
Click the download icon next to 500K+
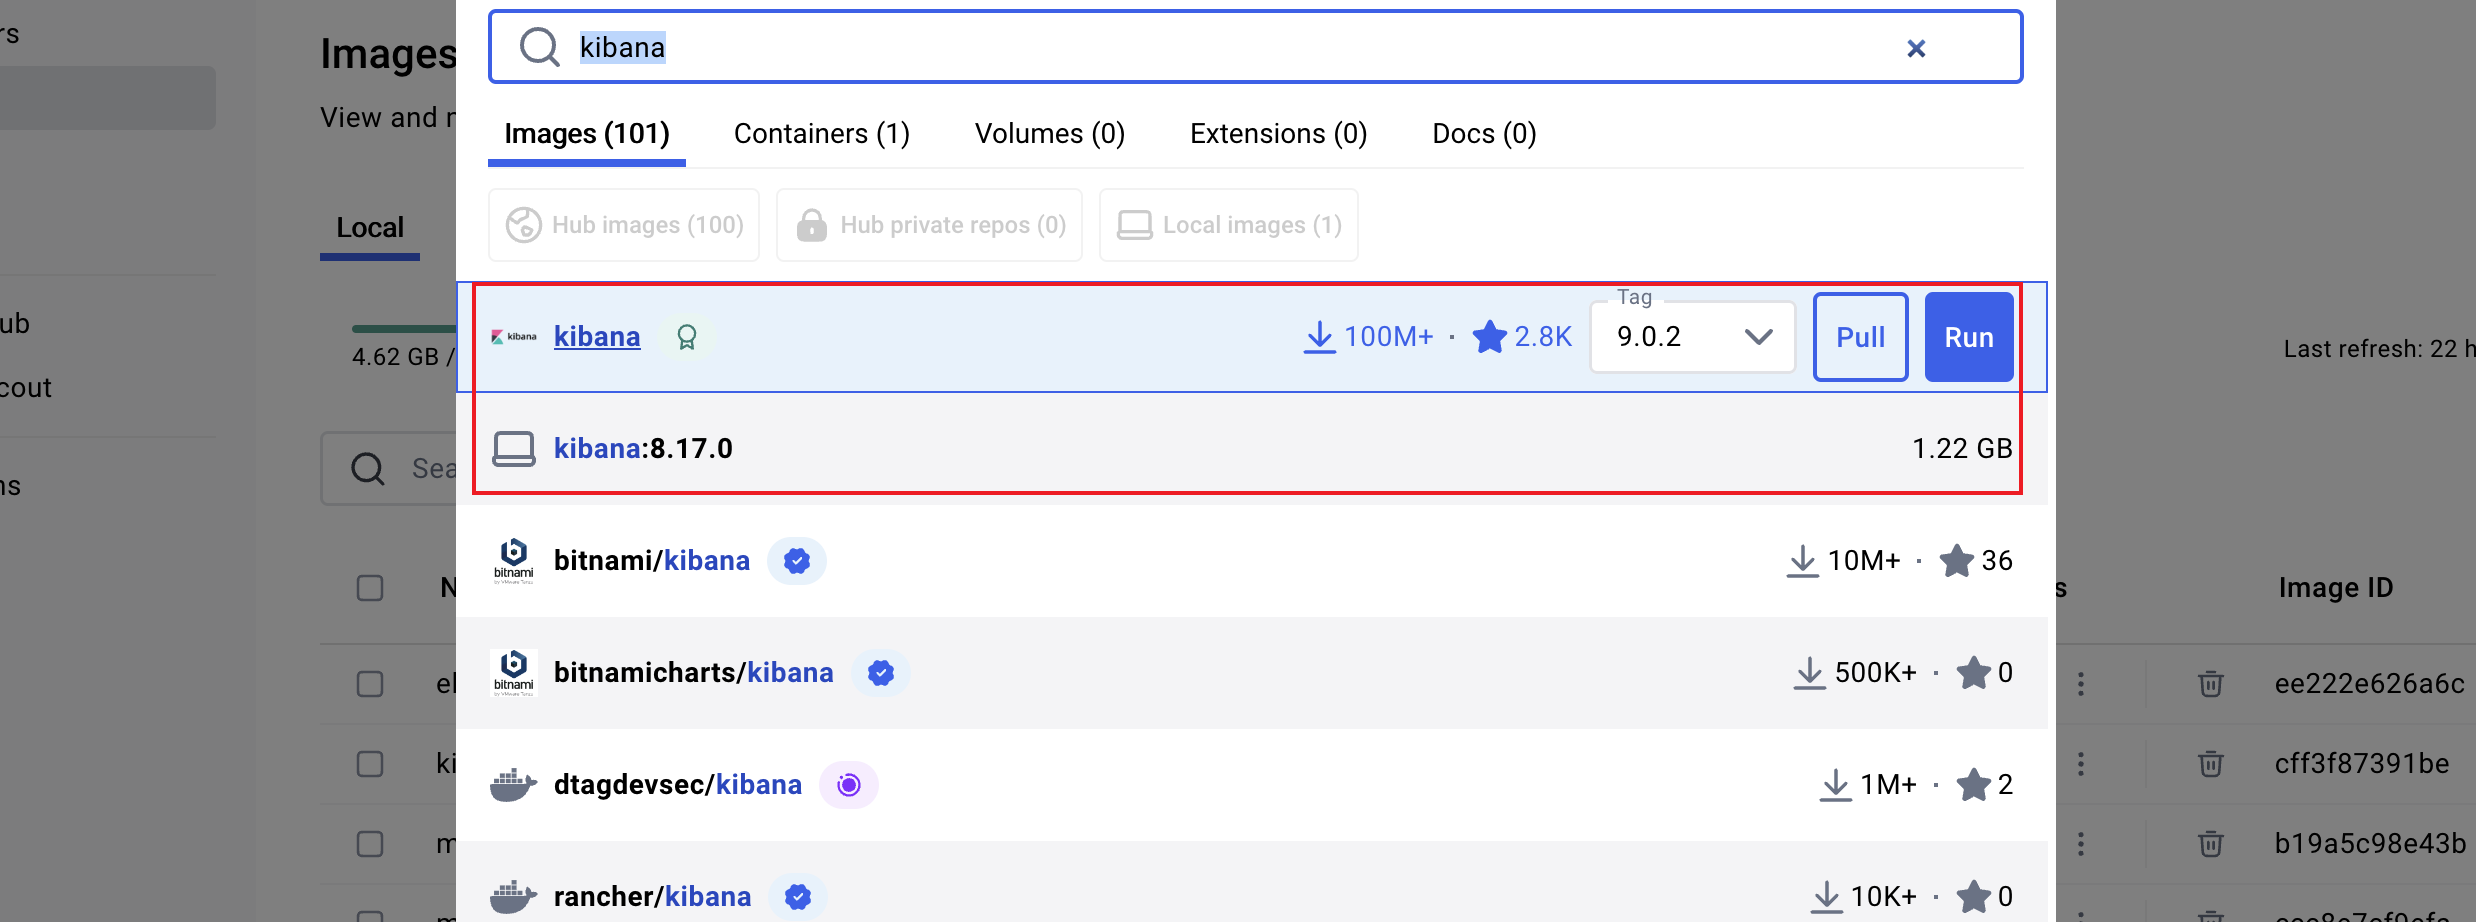(1809, 673)
